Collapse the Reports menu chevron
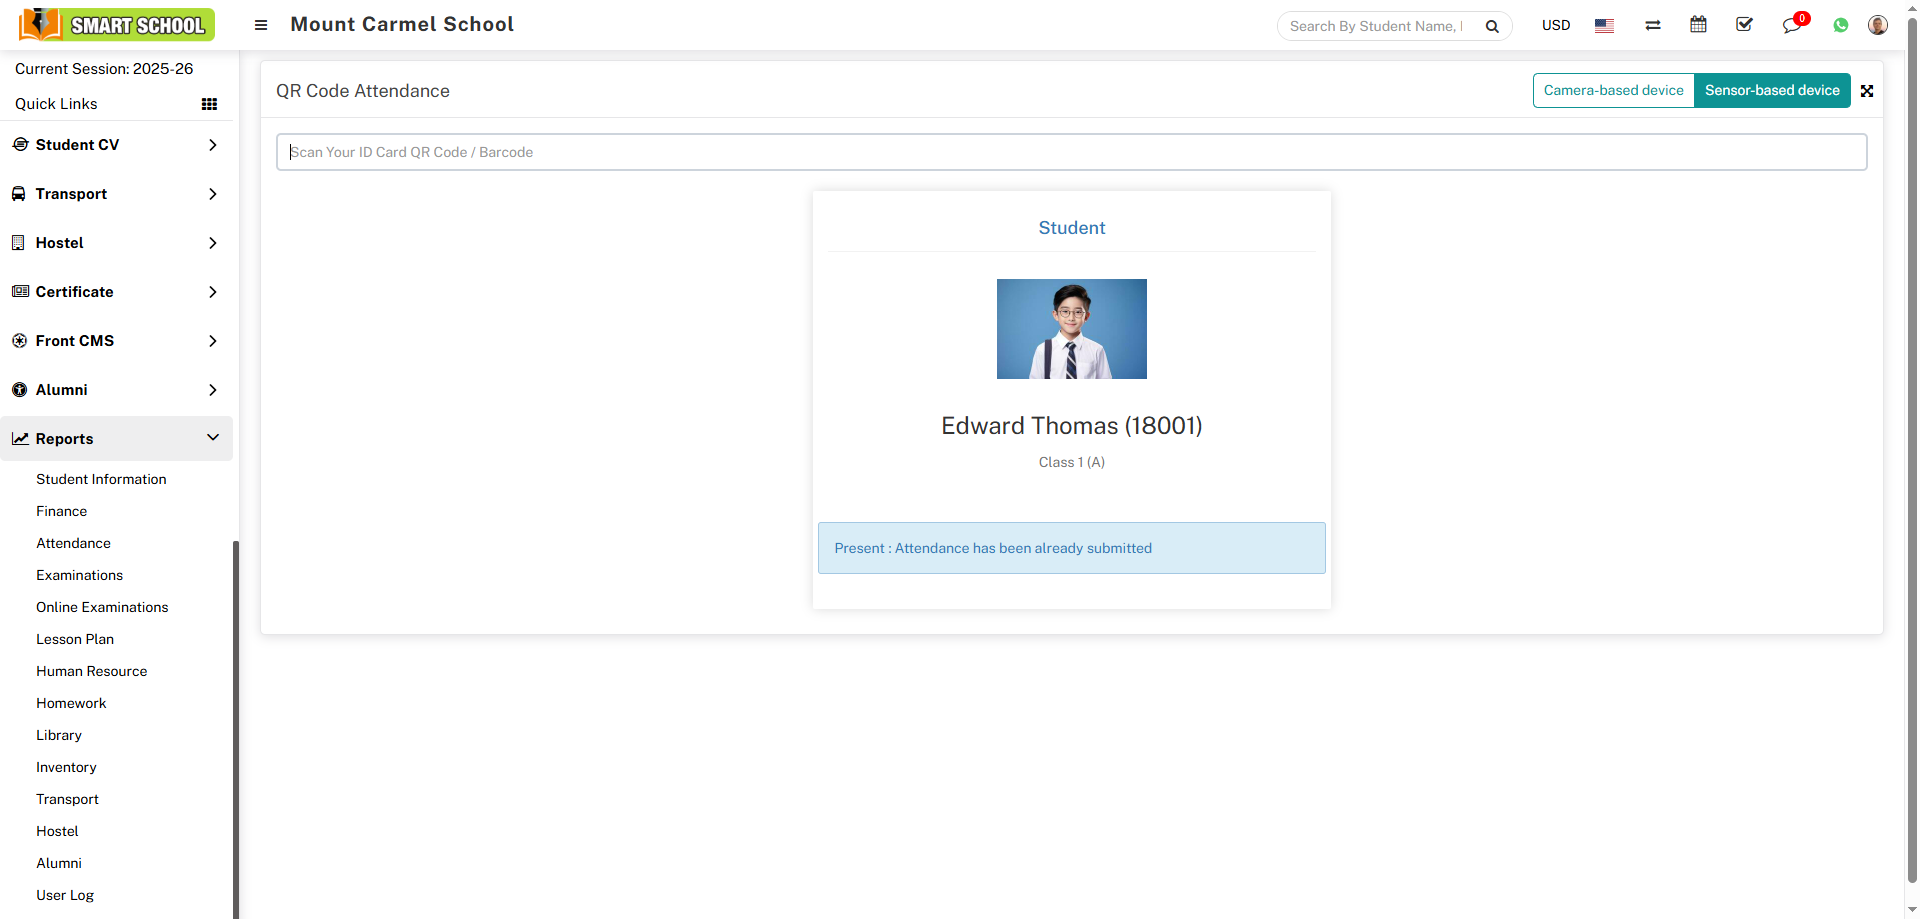The height and width of the screenshot is (919, 1920). [212, 438]
